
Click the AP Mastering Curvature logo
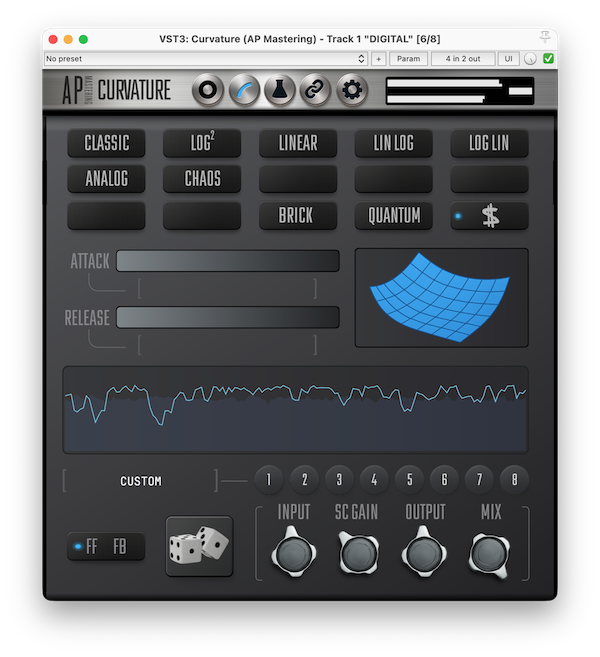tap(116, 90)
